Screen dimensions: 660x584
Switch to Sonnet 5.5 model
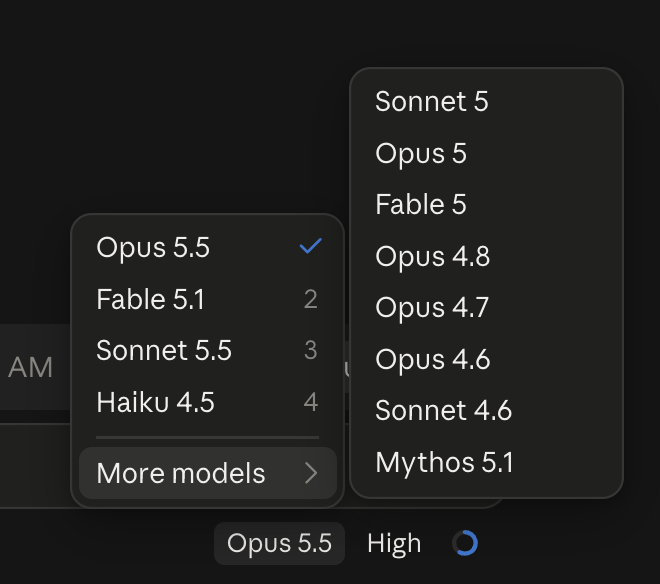click(208, 350)
